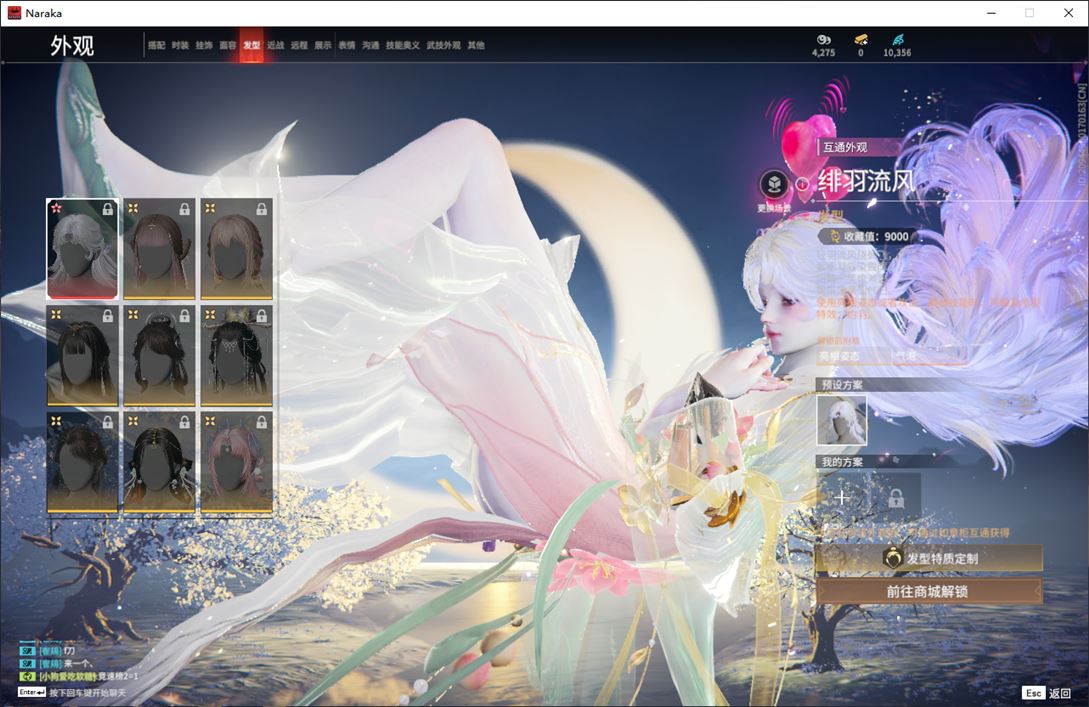
Task: Click the 外观 page title
Action: (72, 46)
